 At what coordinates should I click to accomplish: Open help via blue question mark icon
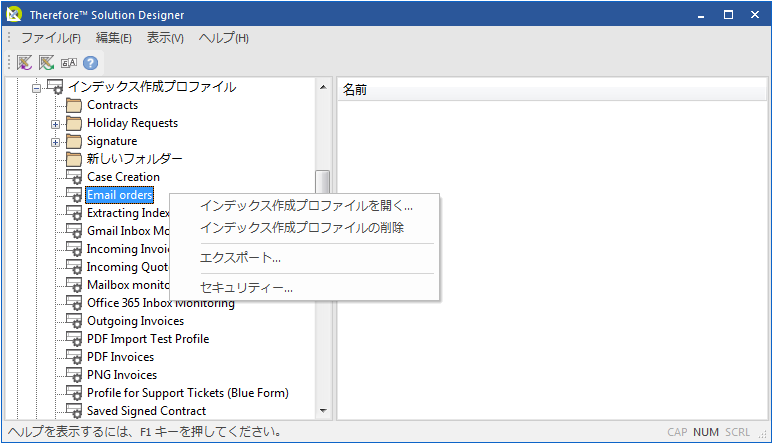90,63
